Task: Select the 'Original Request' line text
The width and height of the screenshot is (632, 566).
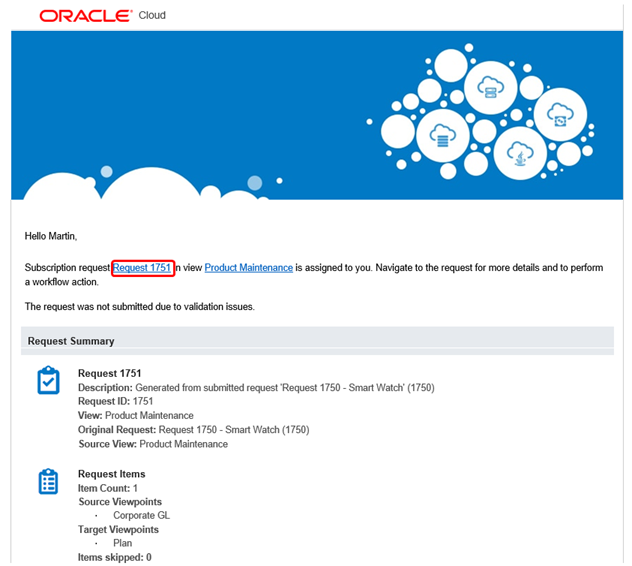Action: click(x=194, y=430)
